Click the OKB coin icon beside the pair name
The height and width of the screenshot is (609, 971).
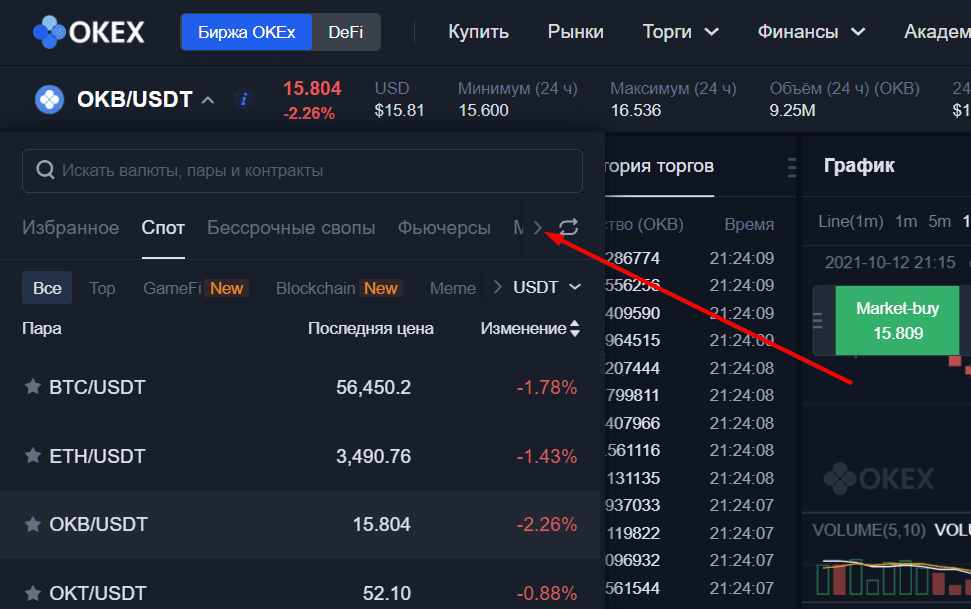50,99
